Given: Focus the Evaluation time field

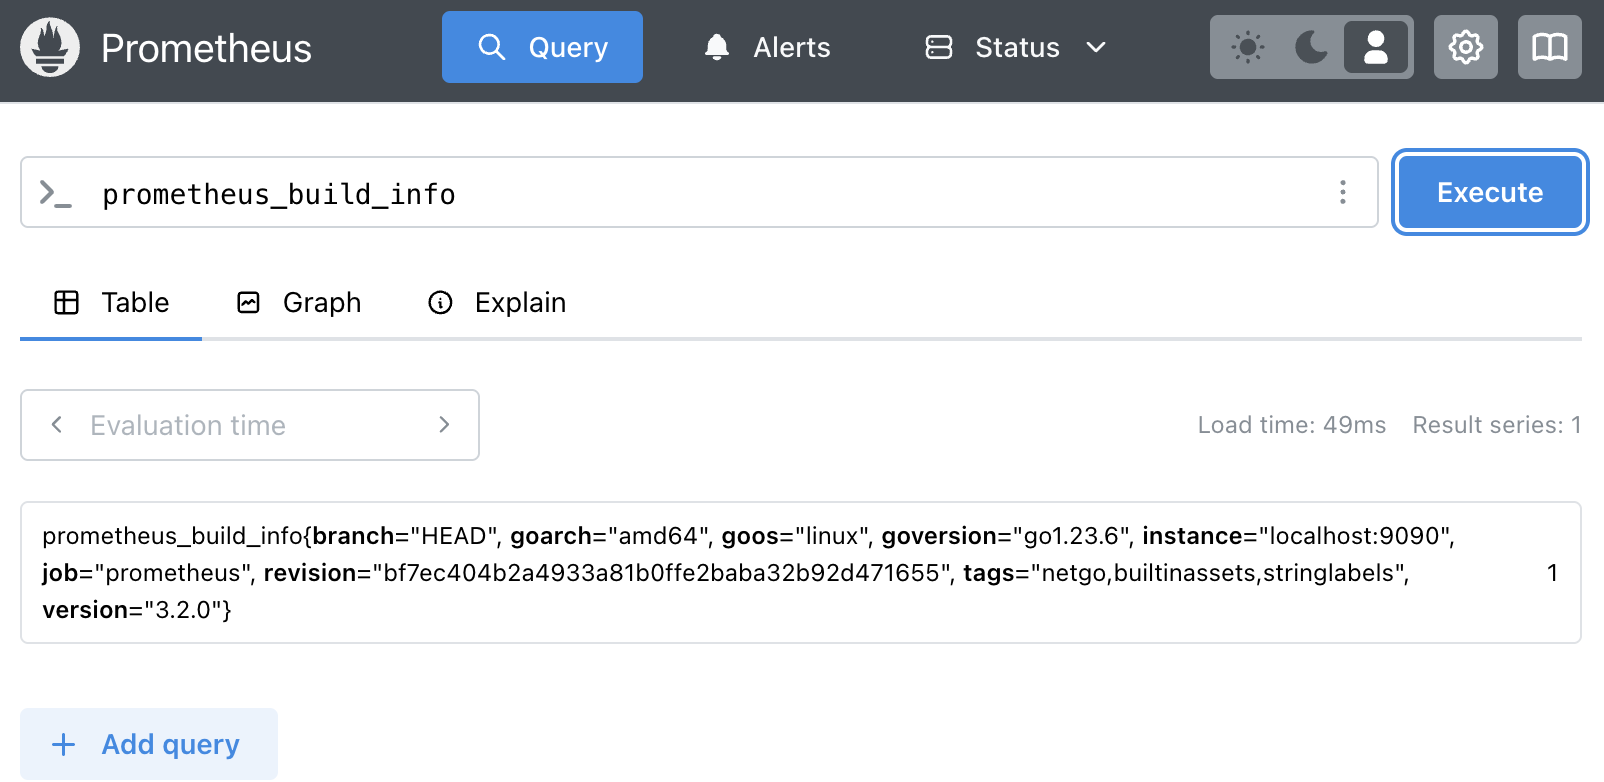Looking at the screenshot, I should 250,425.
